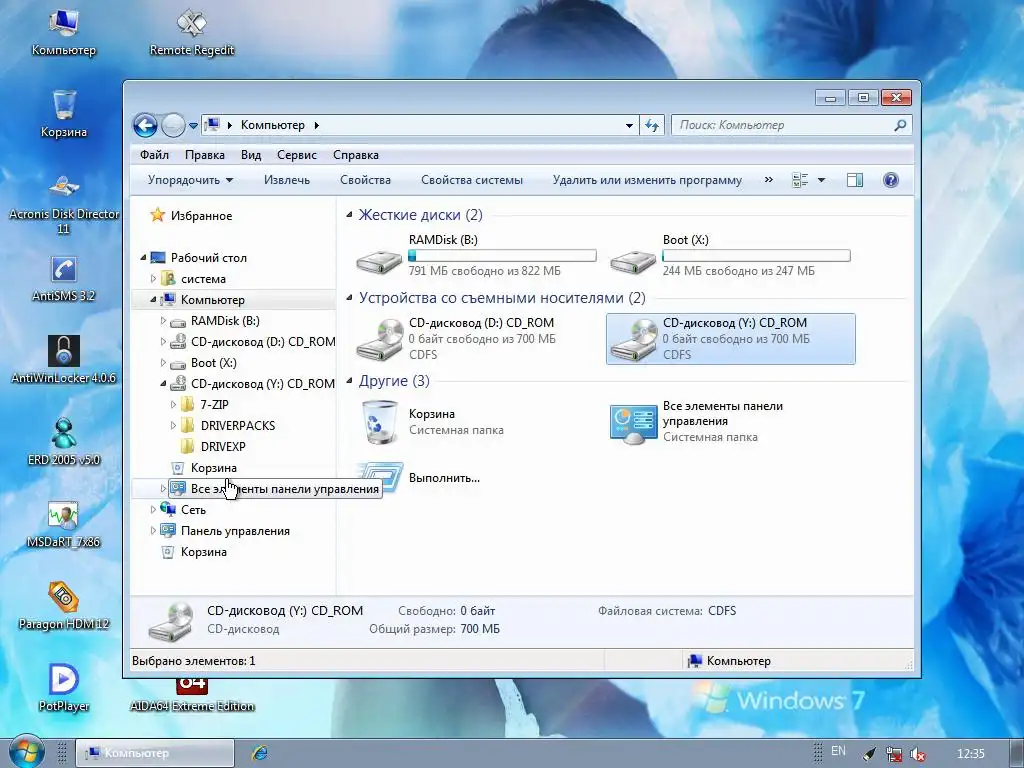Collapse Устройства со съемными носителями group
The height and width of the screenshot is (768, 1024).
click(349, 298)
